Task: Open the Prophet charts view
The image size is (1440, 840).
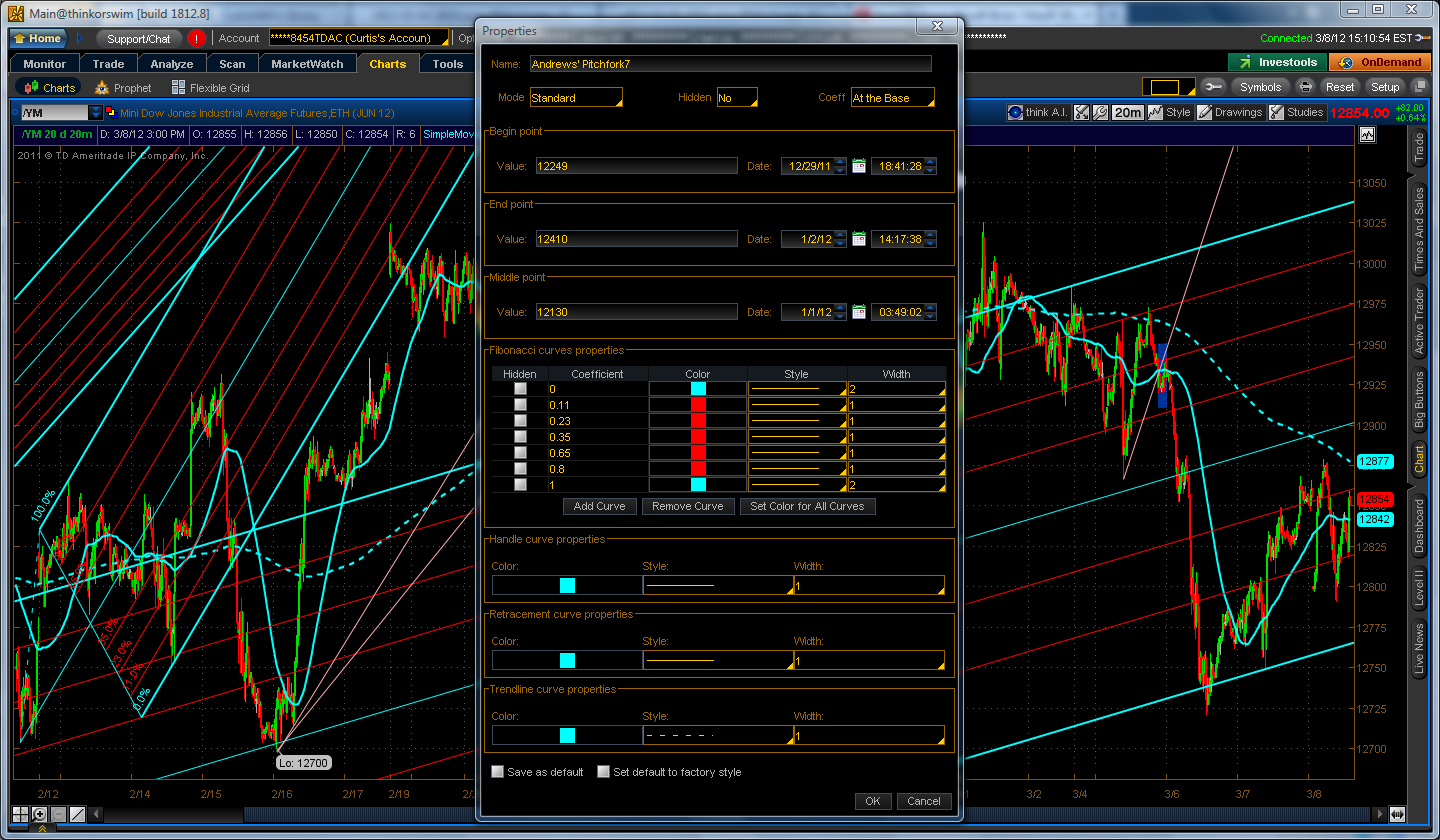Action: click(123, 88)
